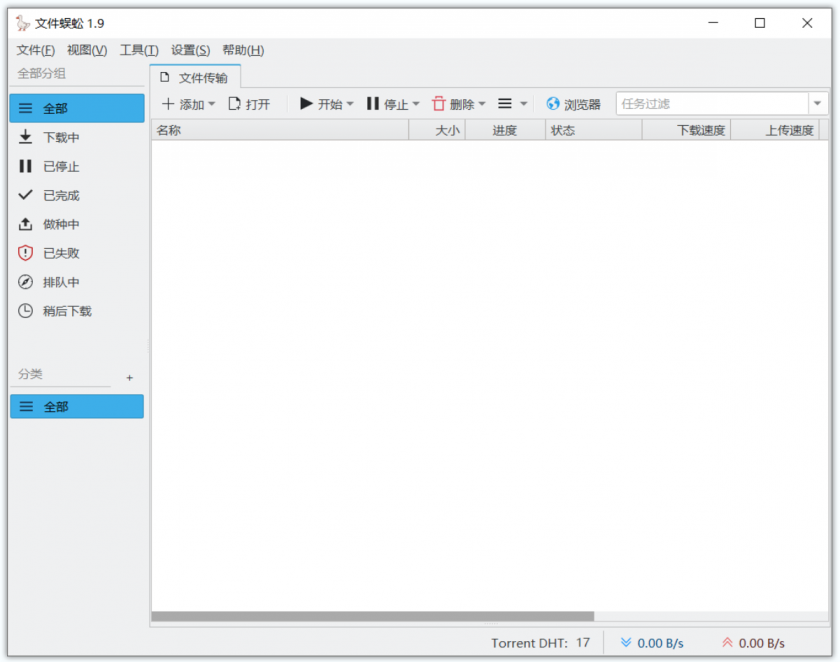Open the task filter dropdown arrow

[x=817, y=103]
